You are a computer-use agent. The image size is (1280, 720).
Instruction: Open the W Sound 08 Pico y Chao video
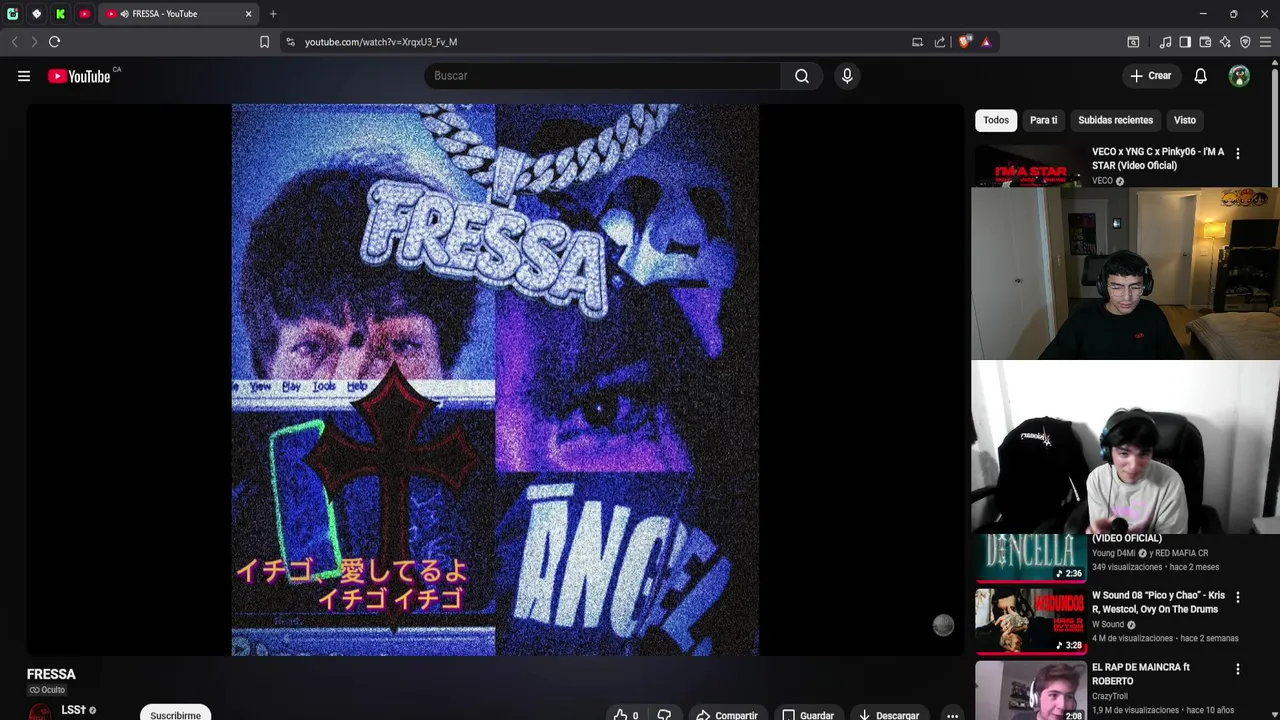1158,602
